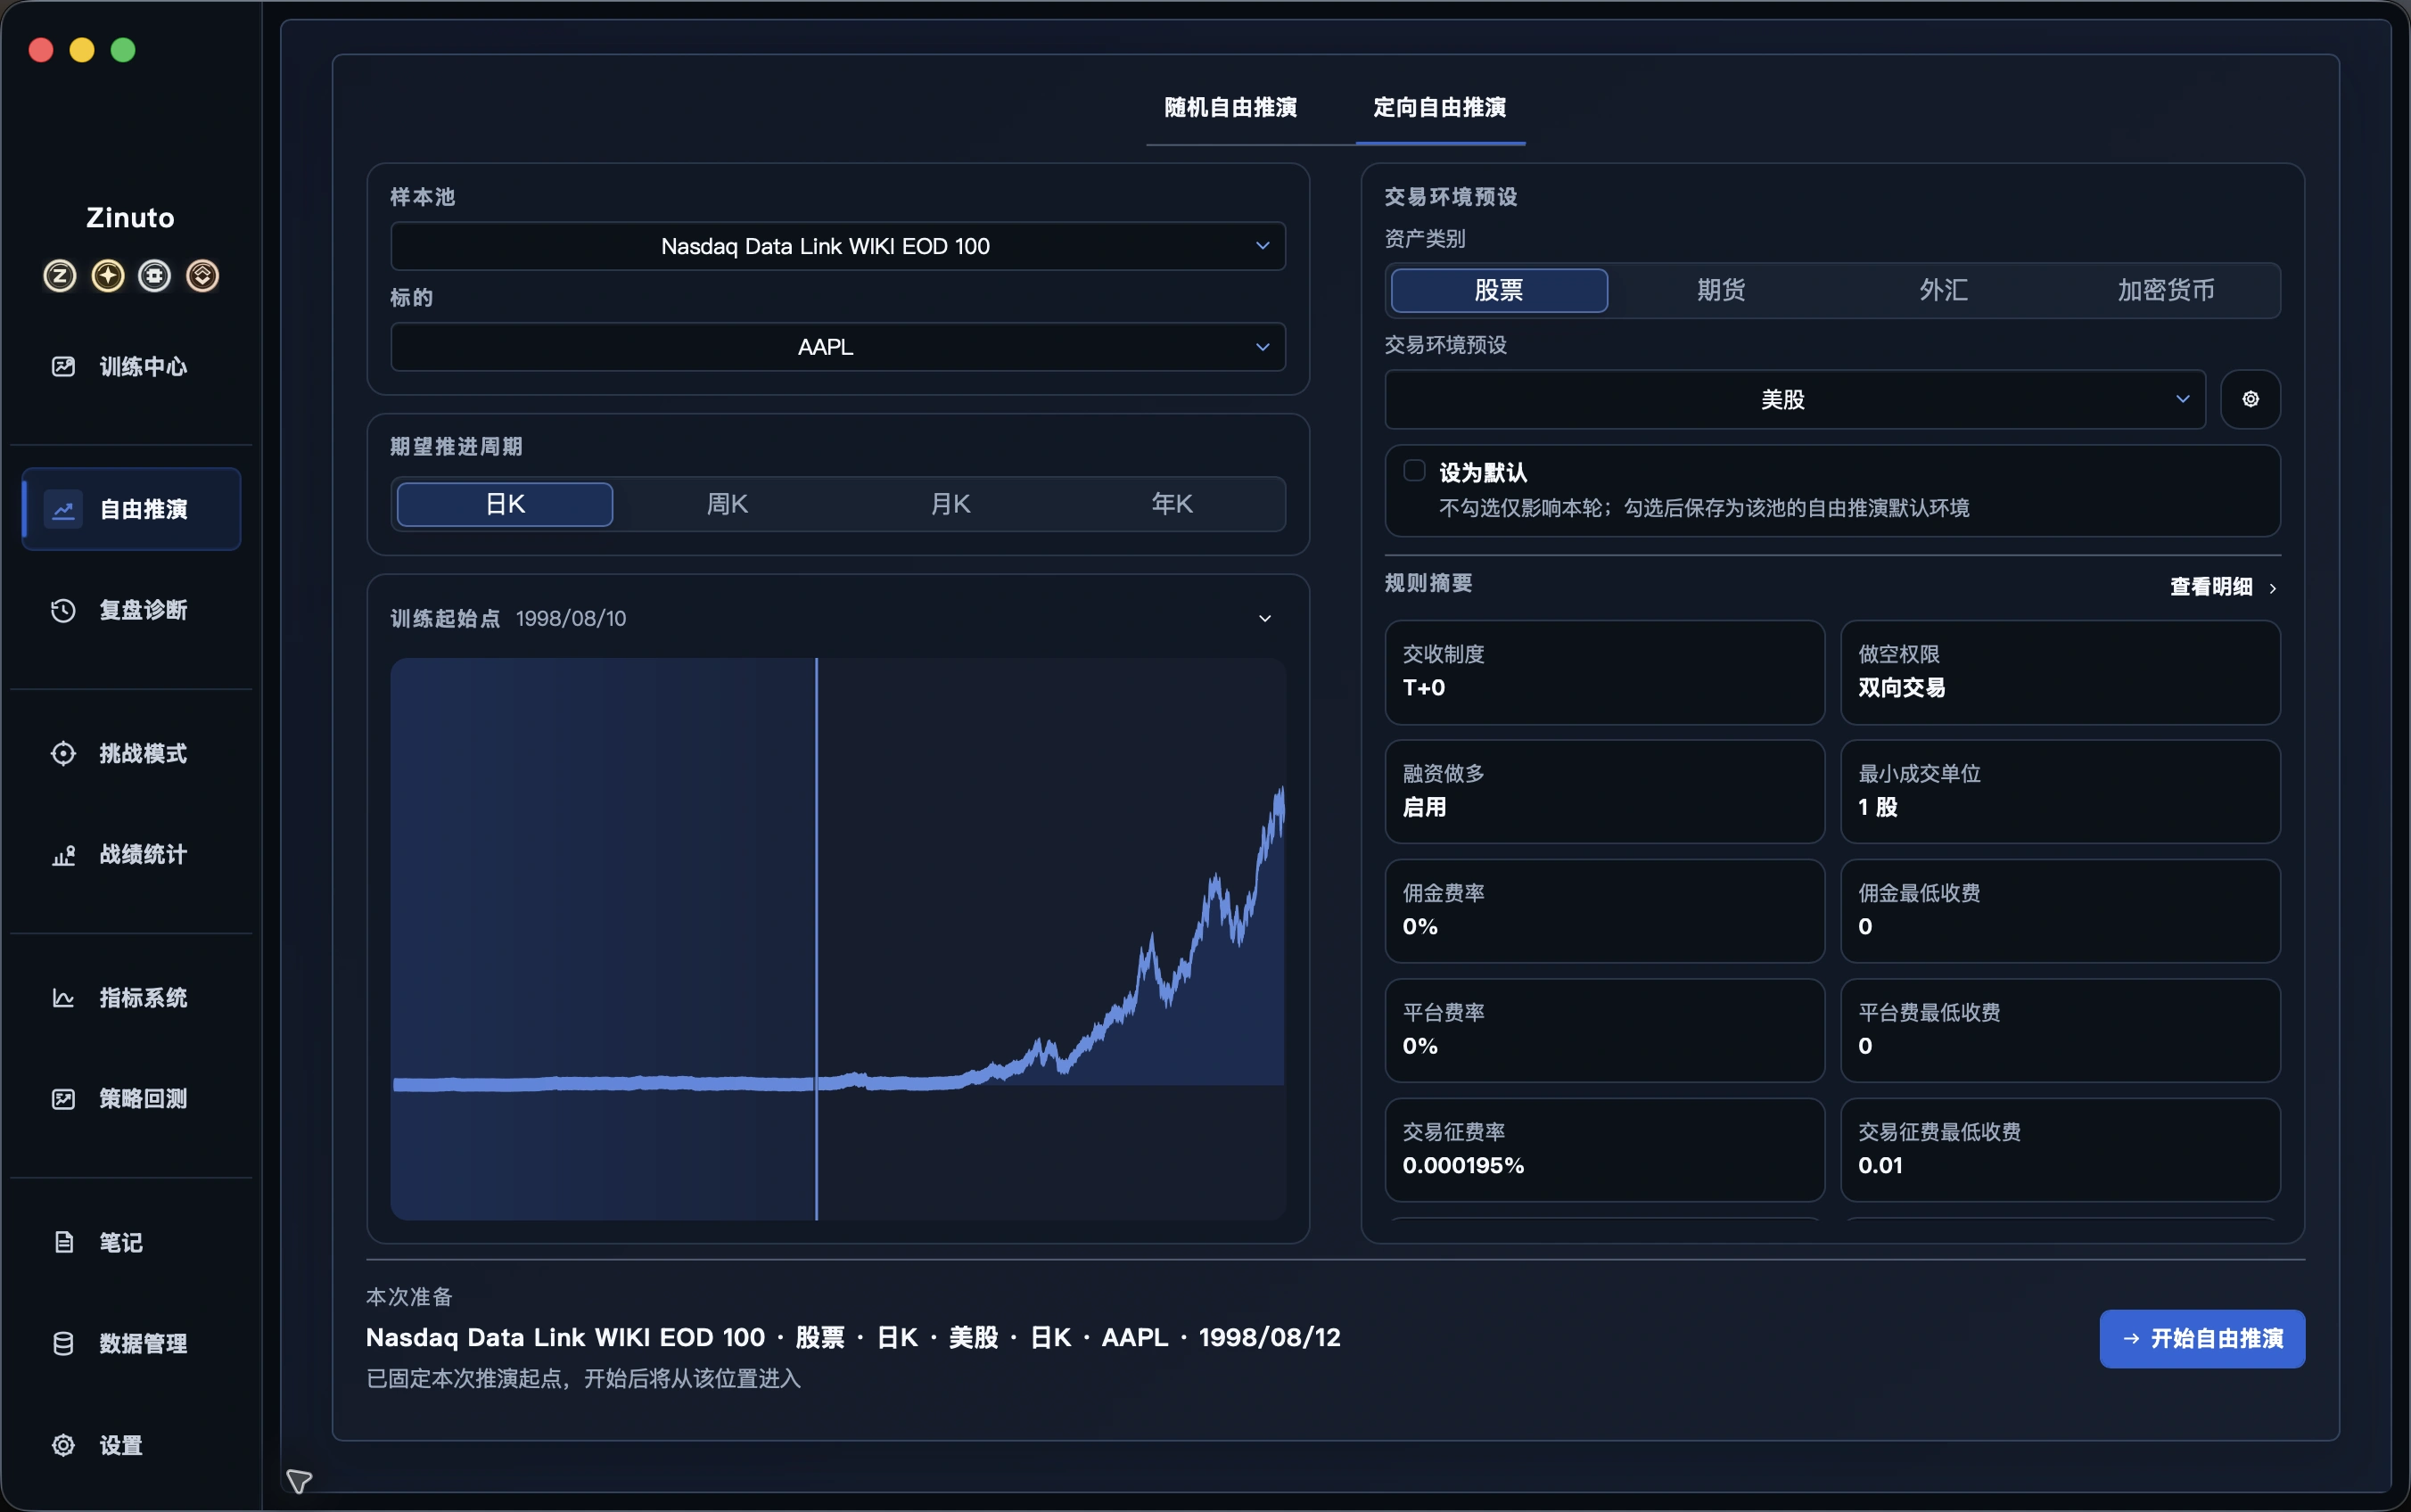Screen dimensions: 2411x1512
Task: Click the 交收制度 T+0 rule card
Action: [1604, 672]
